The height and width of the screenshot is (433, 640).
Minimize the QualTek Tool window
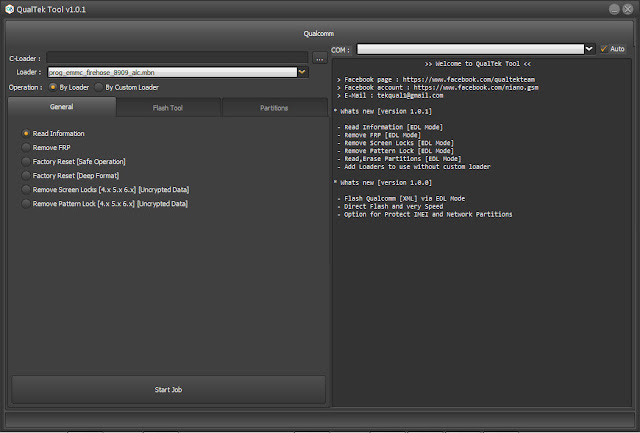tap(614, 9)
